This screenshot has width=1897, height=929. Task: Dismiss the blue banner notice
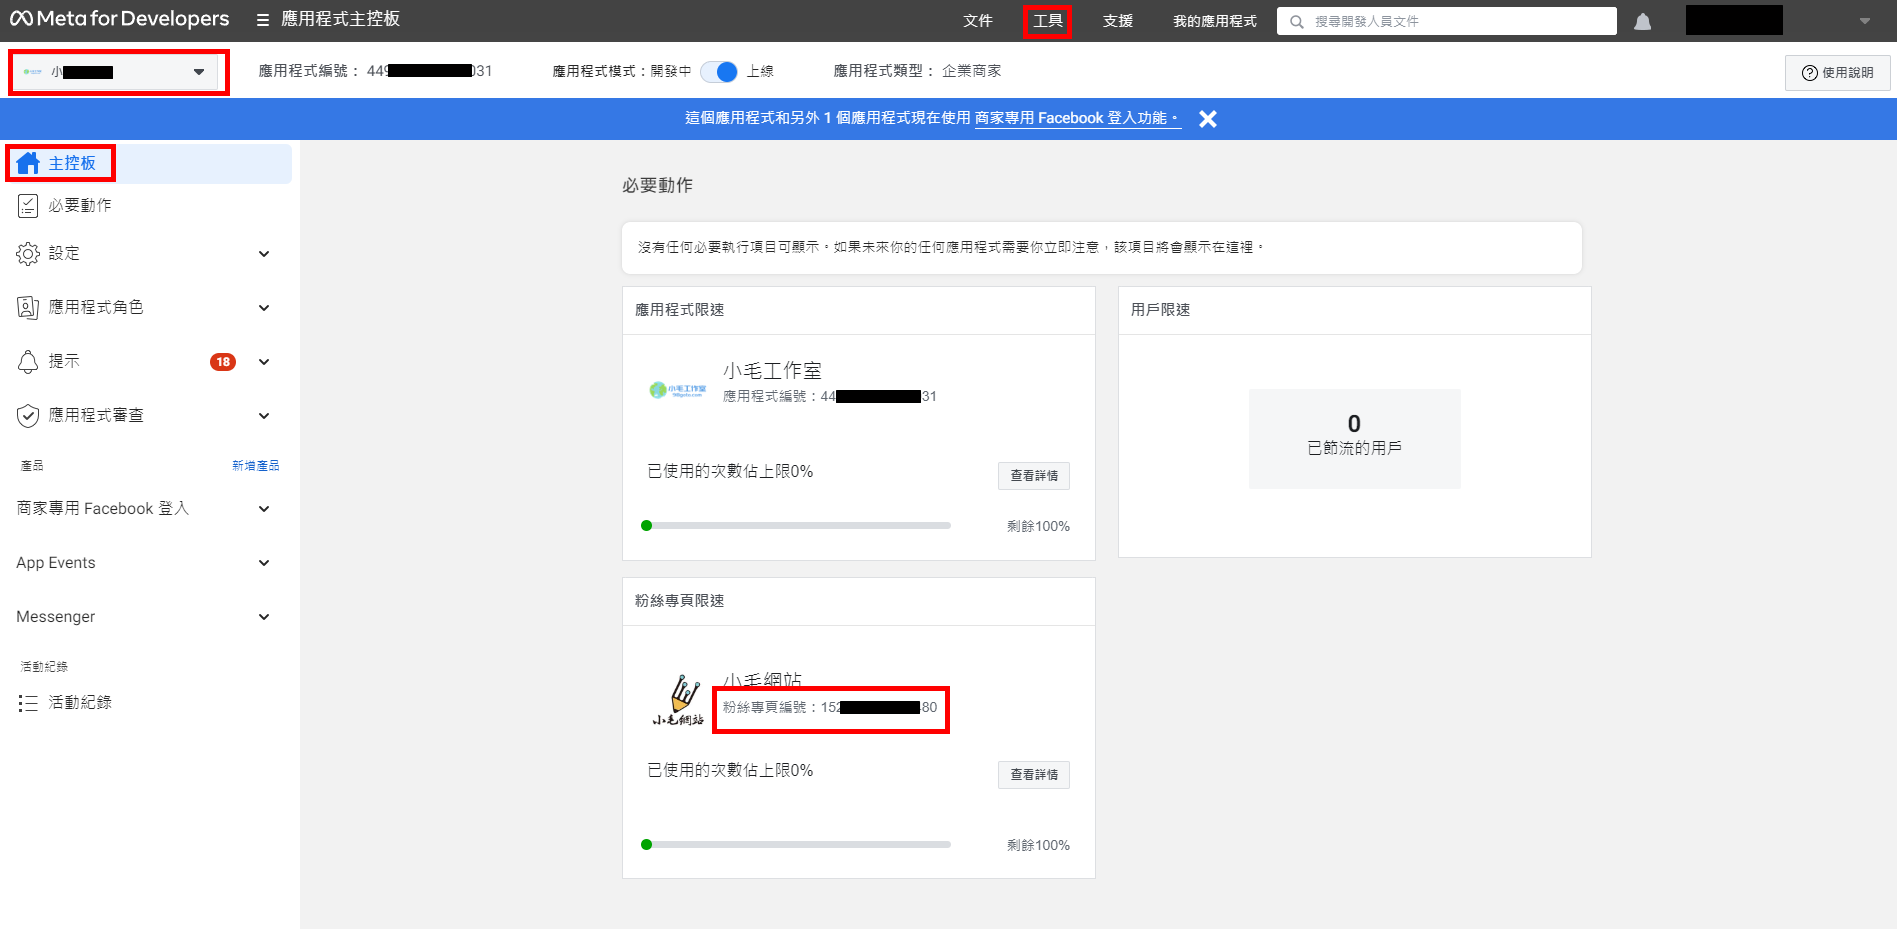1208,119
